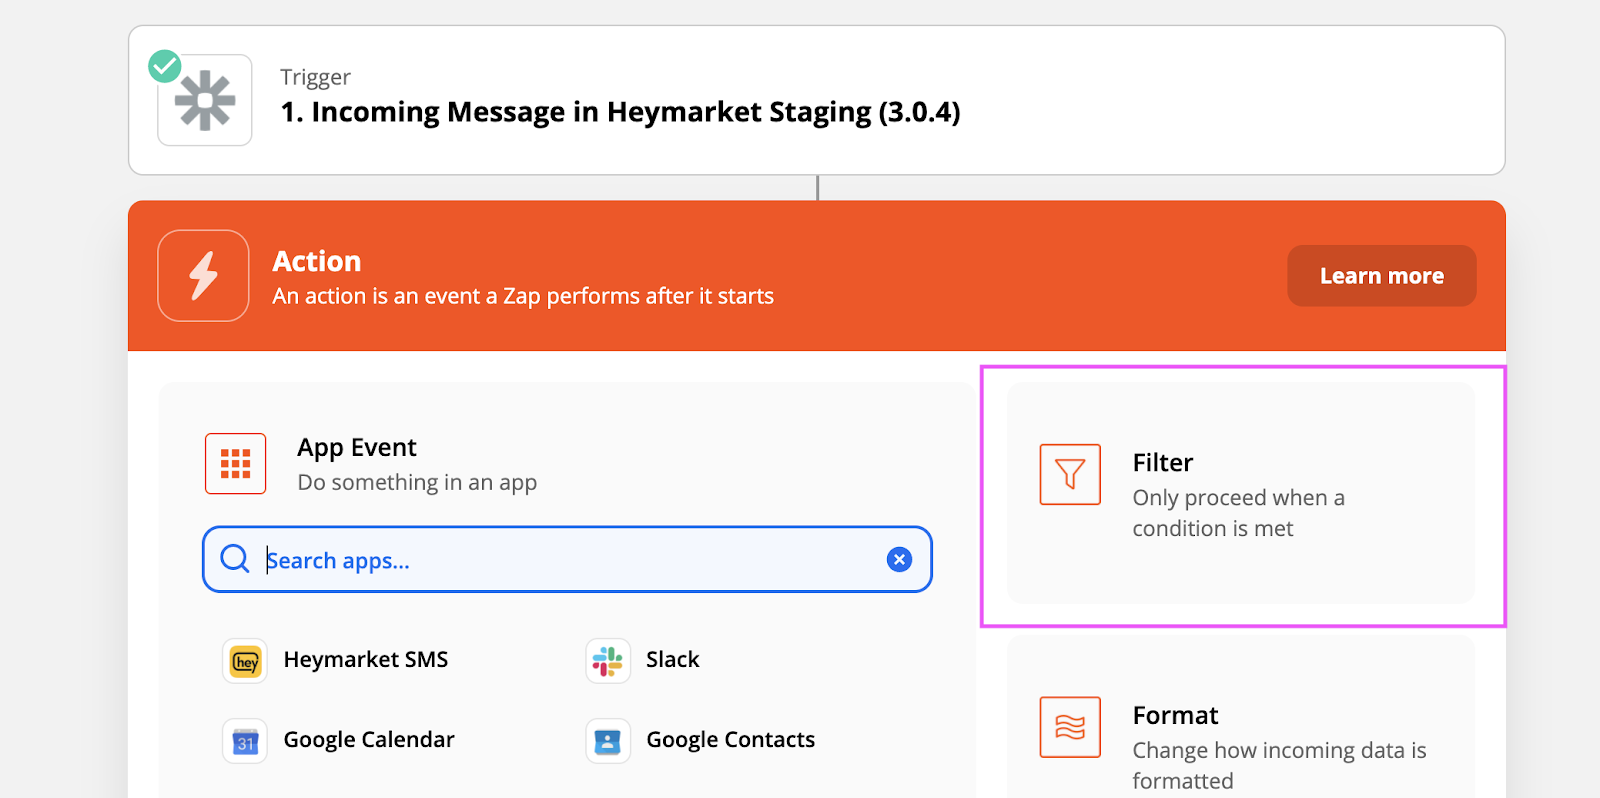Choose the Google Calendar app label

coord(369,740)
